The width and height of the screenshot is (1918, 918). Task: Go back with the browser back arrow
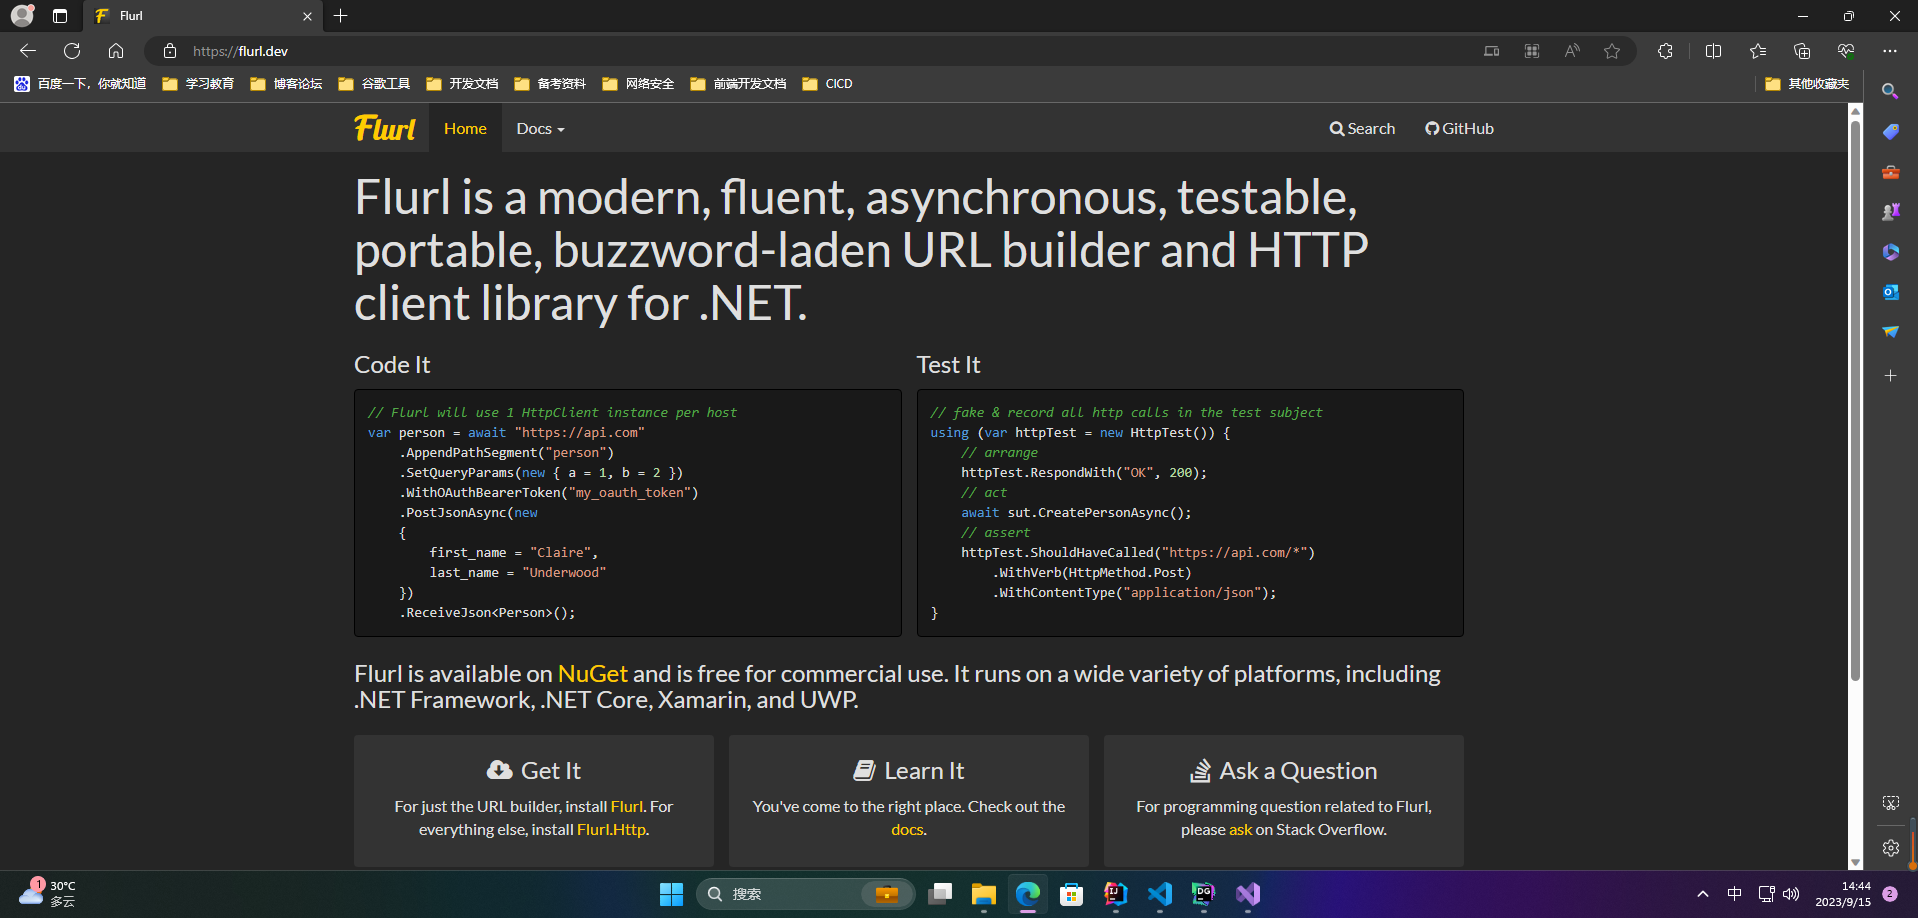tap(28, 51)
